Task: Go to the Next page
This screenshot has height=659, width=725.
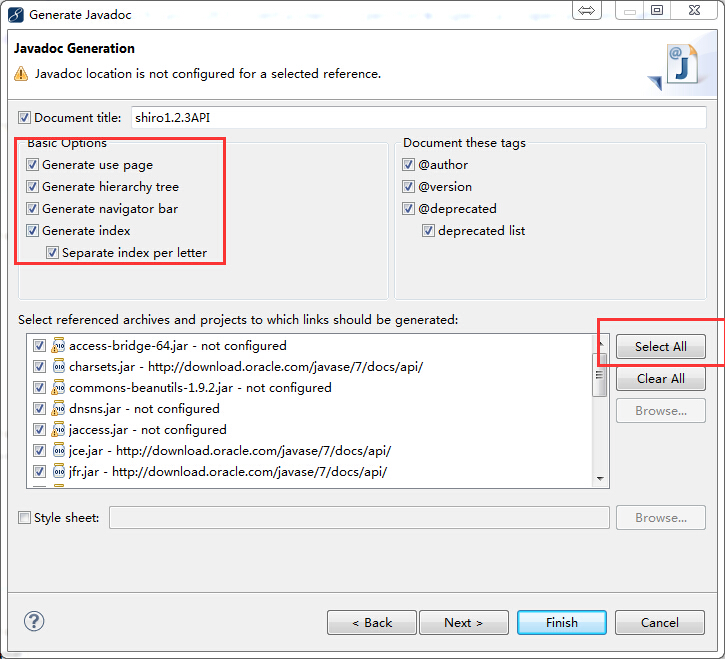Action: coord(463,622)
